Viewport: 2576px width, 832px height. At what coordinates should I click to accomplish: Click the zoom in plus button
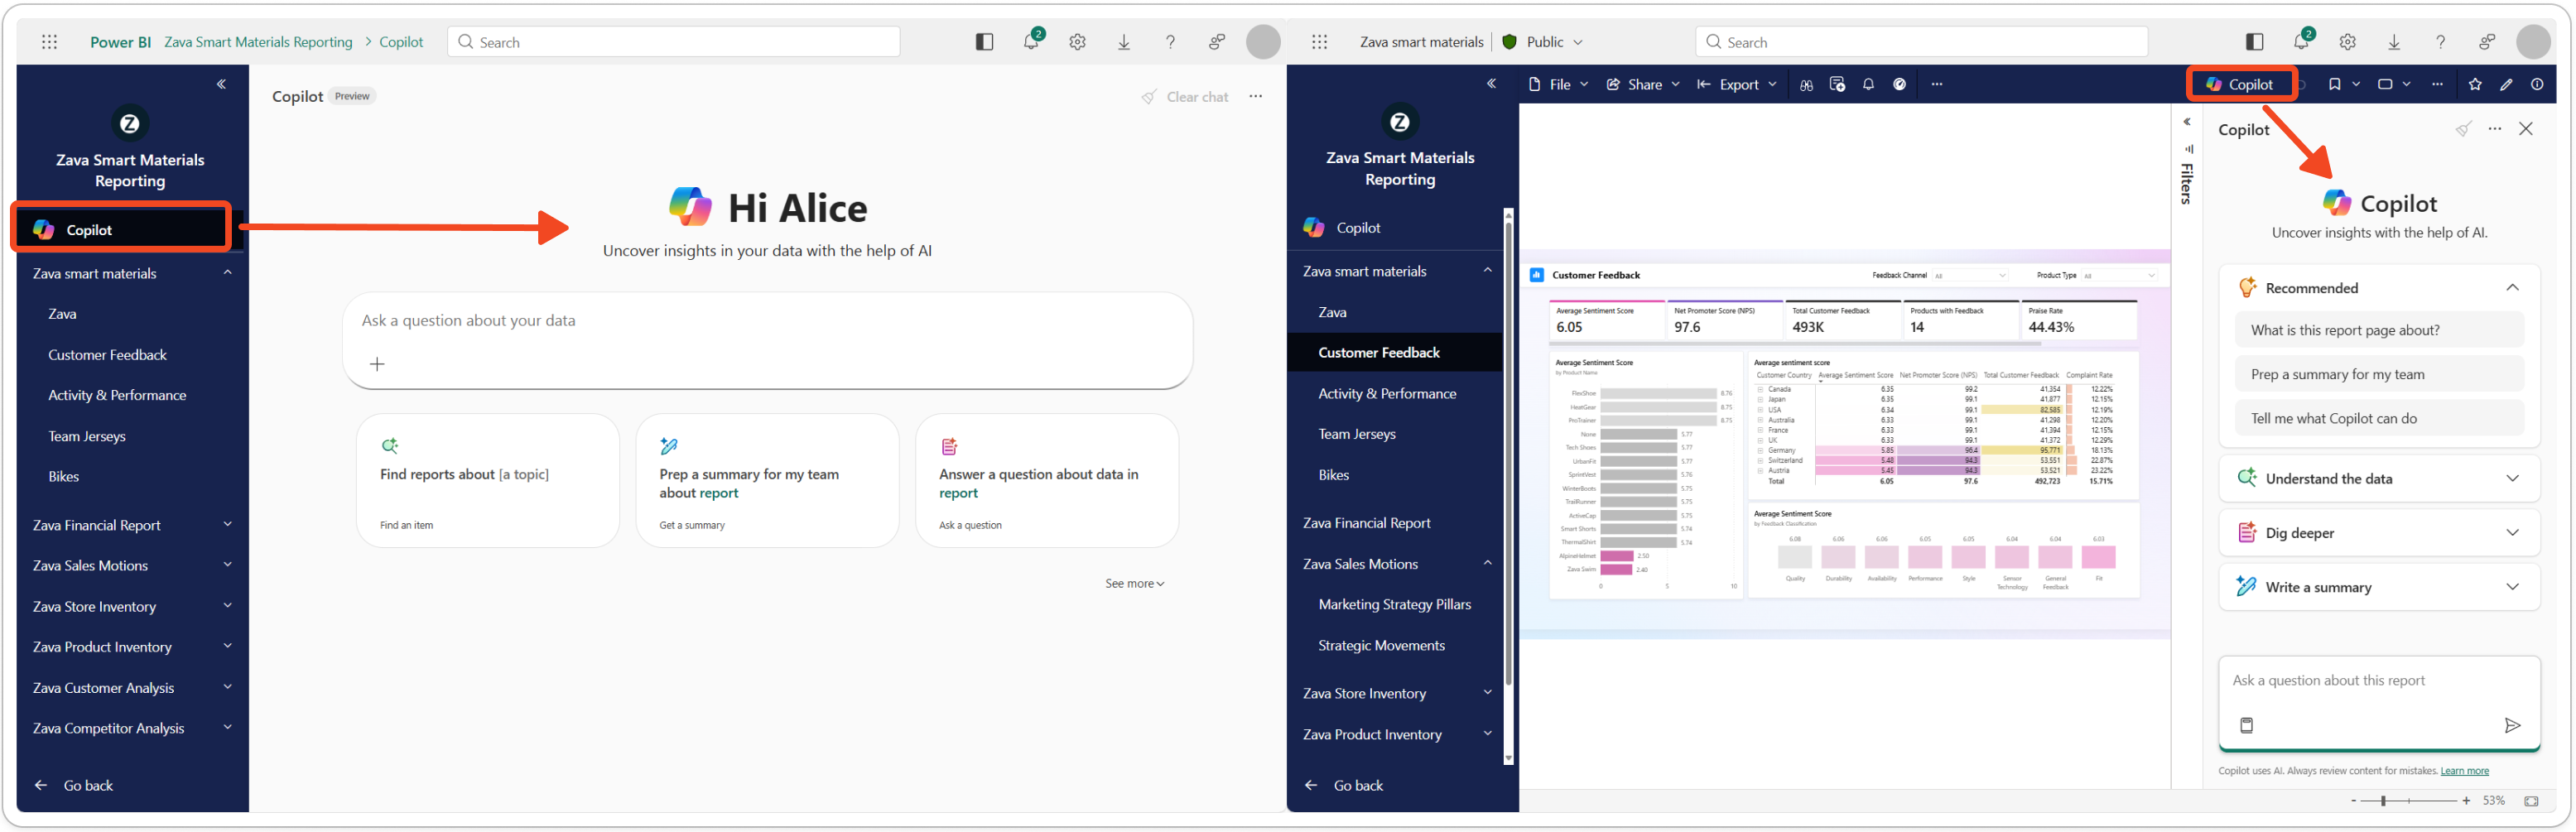click(2466, 801)
